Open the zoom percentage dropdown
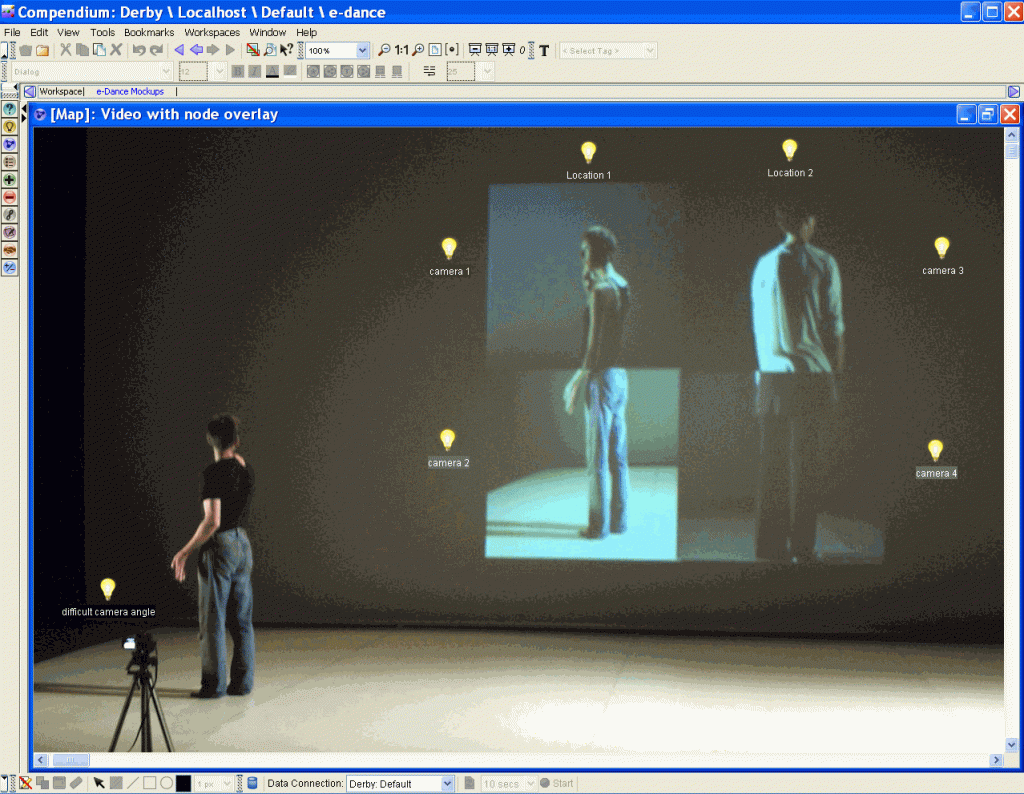 tap(362, 50)
